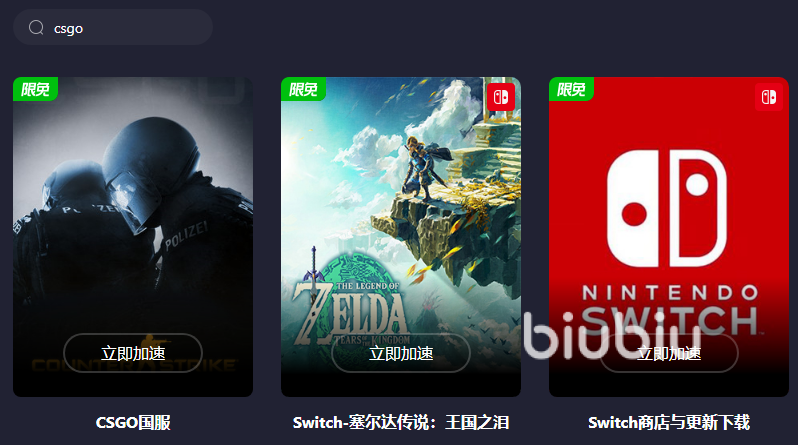The height and width of the screenshot is (445, 798).
Task: Start 立即加速 for Zelda Tears of Kingdom
Action: 401,353
